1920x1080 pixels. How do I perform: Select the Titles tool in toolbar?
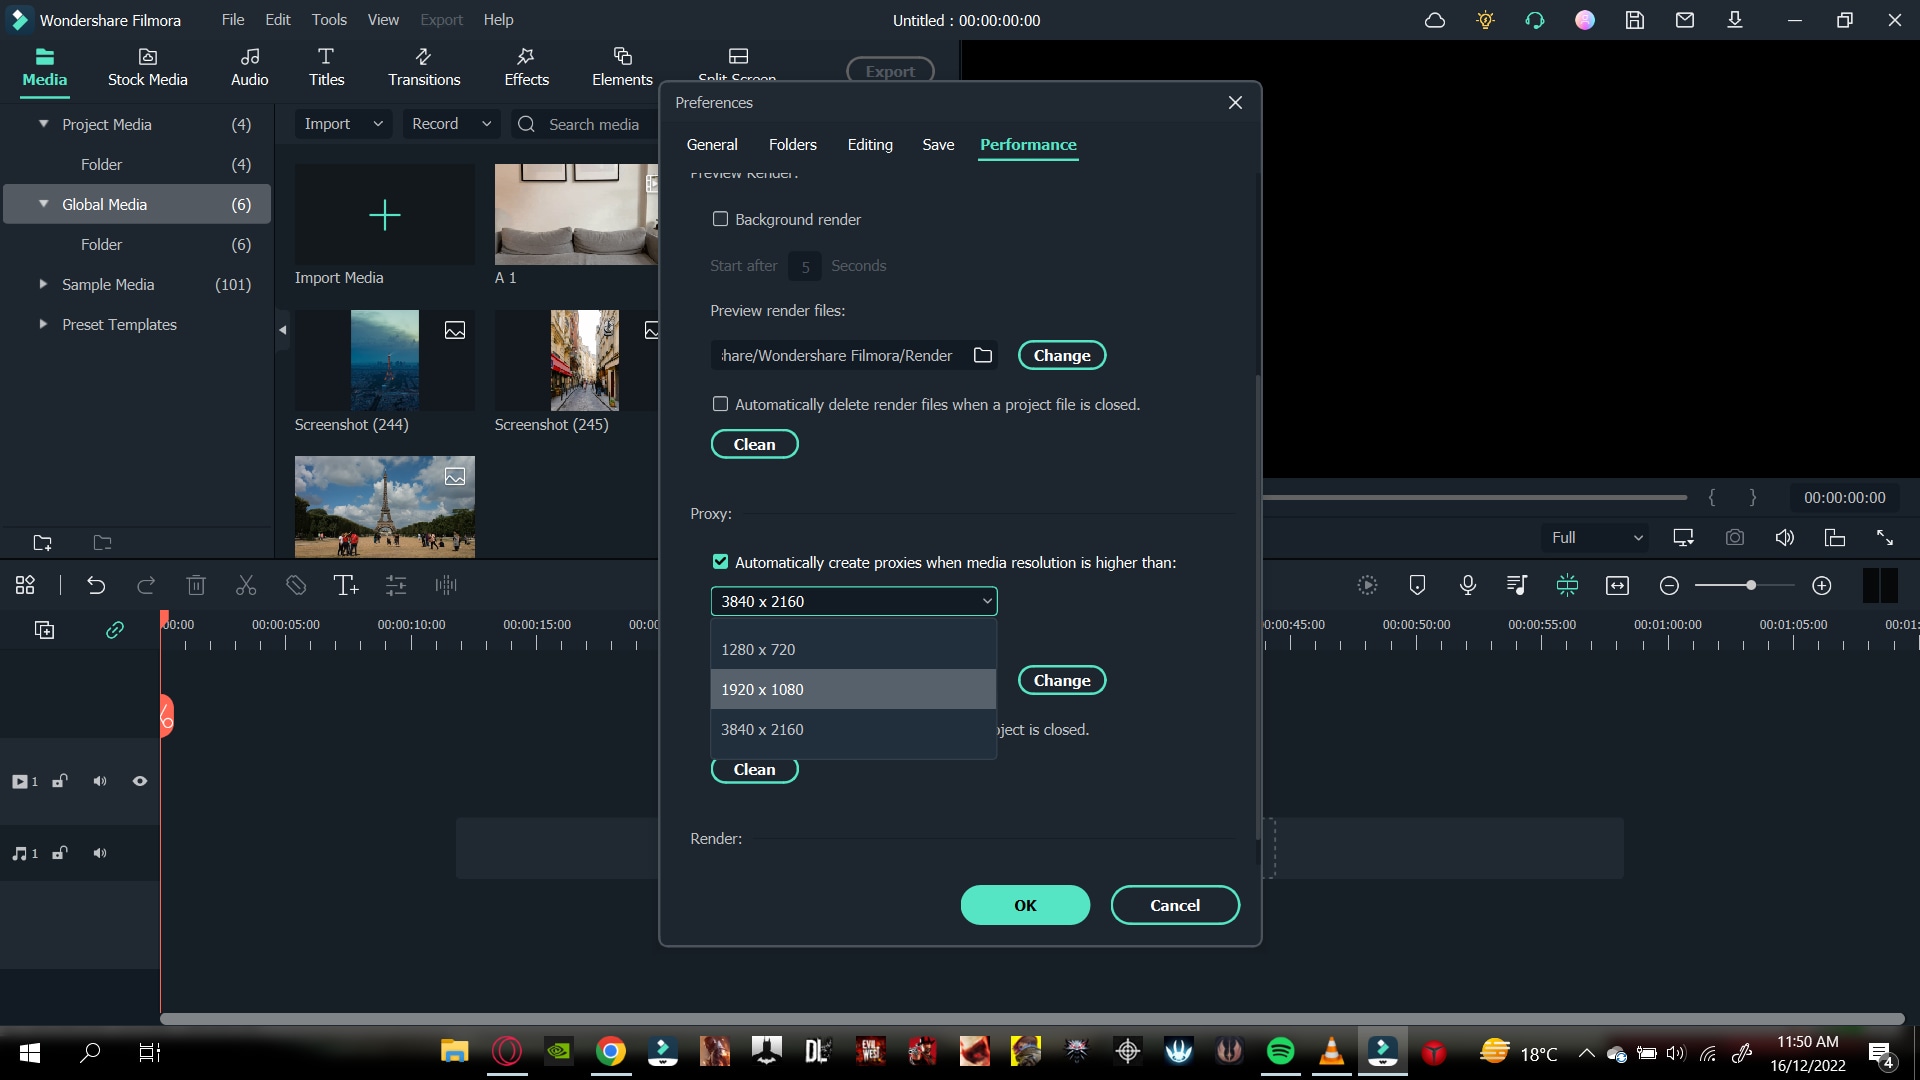pyautogui.click(x=326, y=66)
